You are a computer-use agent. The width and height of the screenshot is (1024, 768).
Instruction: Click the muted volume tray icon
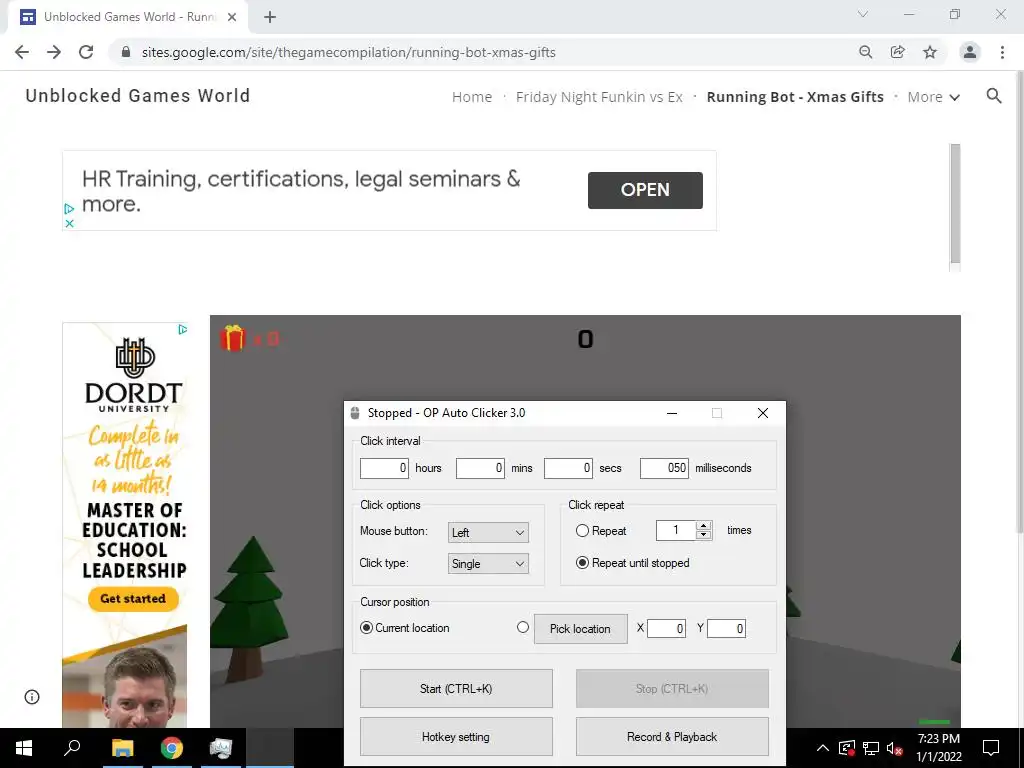[895, 748]
